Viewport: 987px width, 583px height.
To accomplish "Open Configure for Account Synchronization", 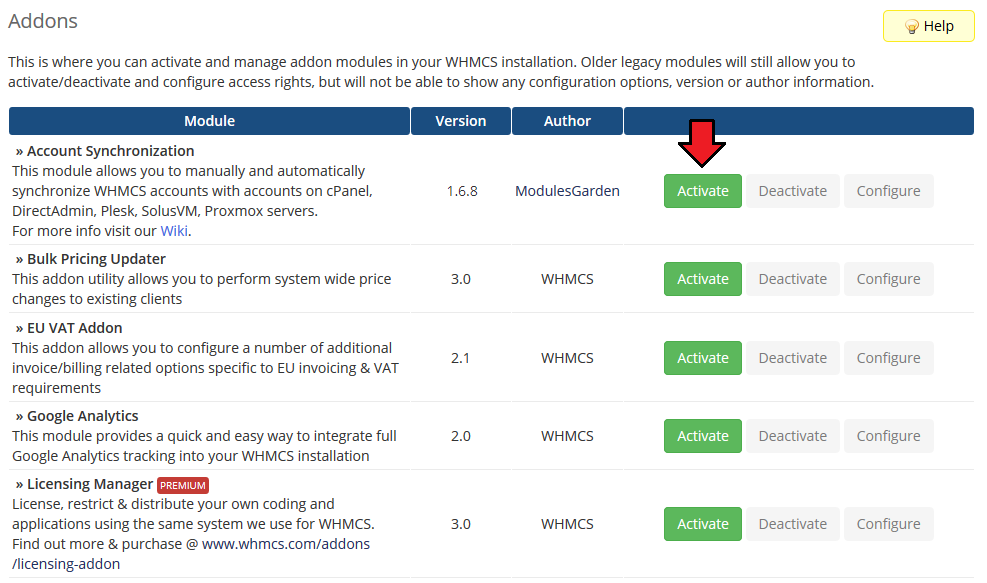I will click(x=888, y=191).
